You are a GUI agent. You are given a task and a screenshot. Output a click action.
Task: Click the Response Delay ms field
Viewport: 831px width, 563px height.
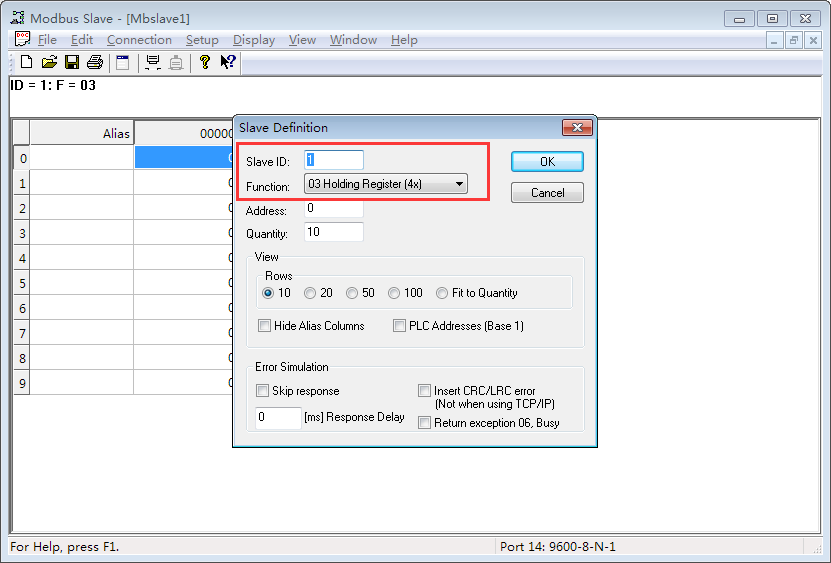tap(278, 418)
